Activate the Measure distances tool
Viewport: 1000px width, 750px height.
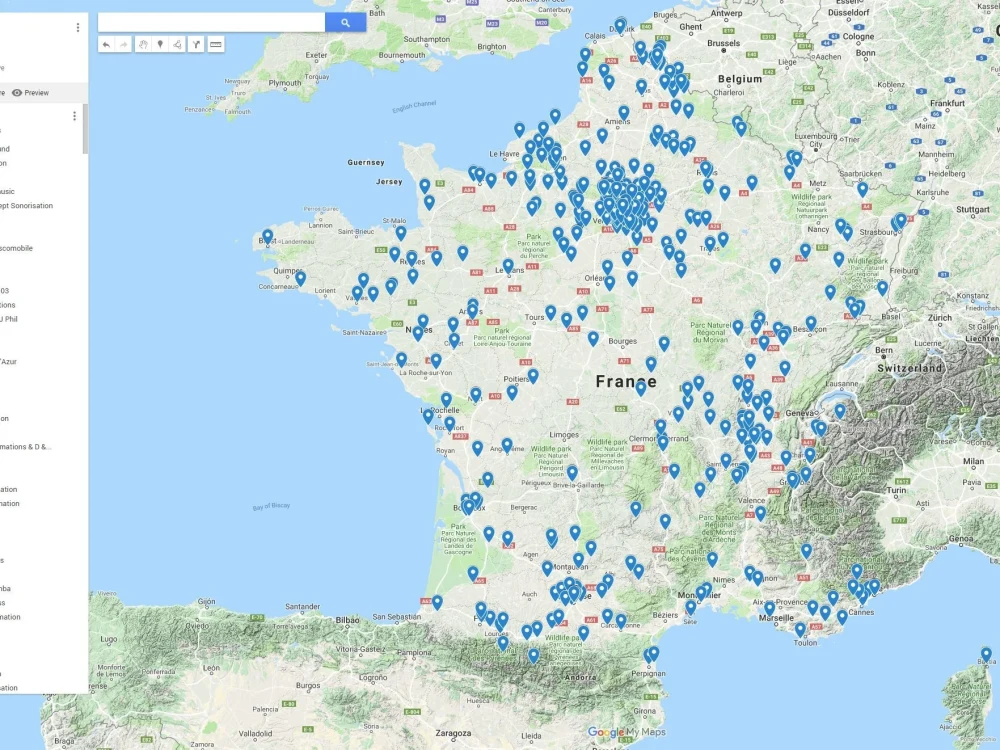point(216,44)
